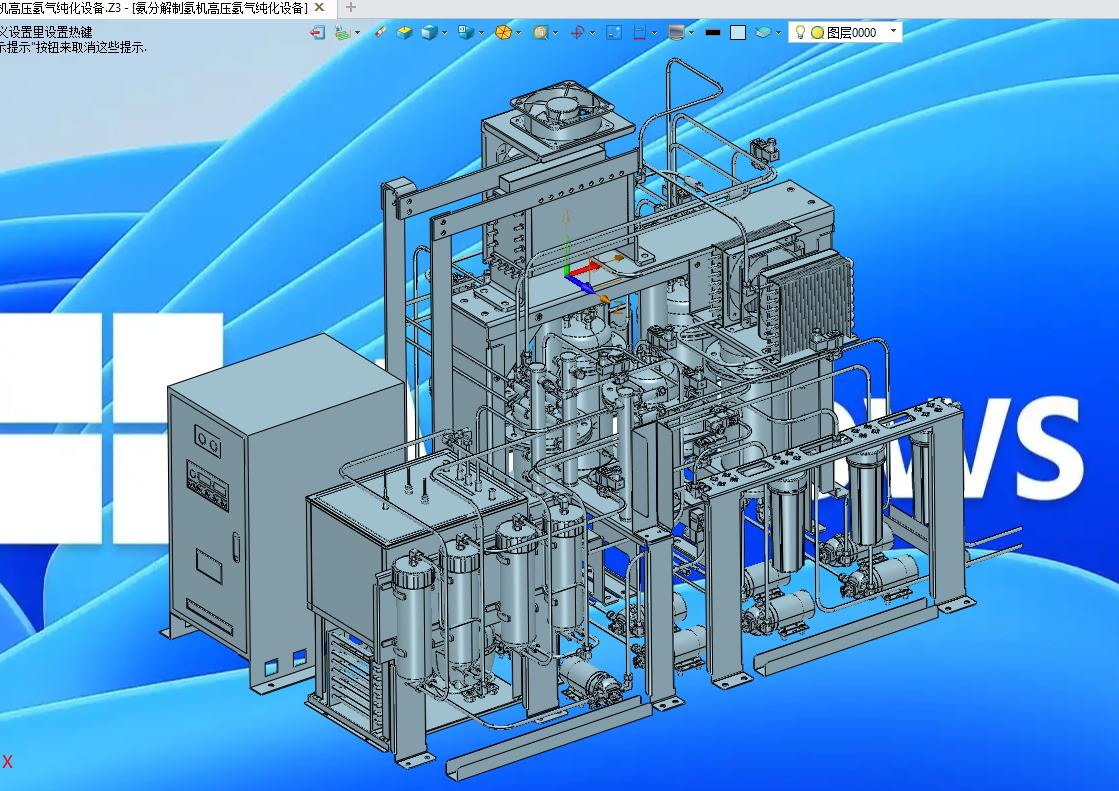Click the green layered filter icon
Image resolution: width=1119 pixels, height=791 pixels.
(x=343, y=32)
